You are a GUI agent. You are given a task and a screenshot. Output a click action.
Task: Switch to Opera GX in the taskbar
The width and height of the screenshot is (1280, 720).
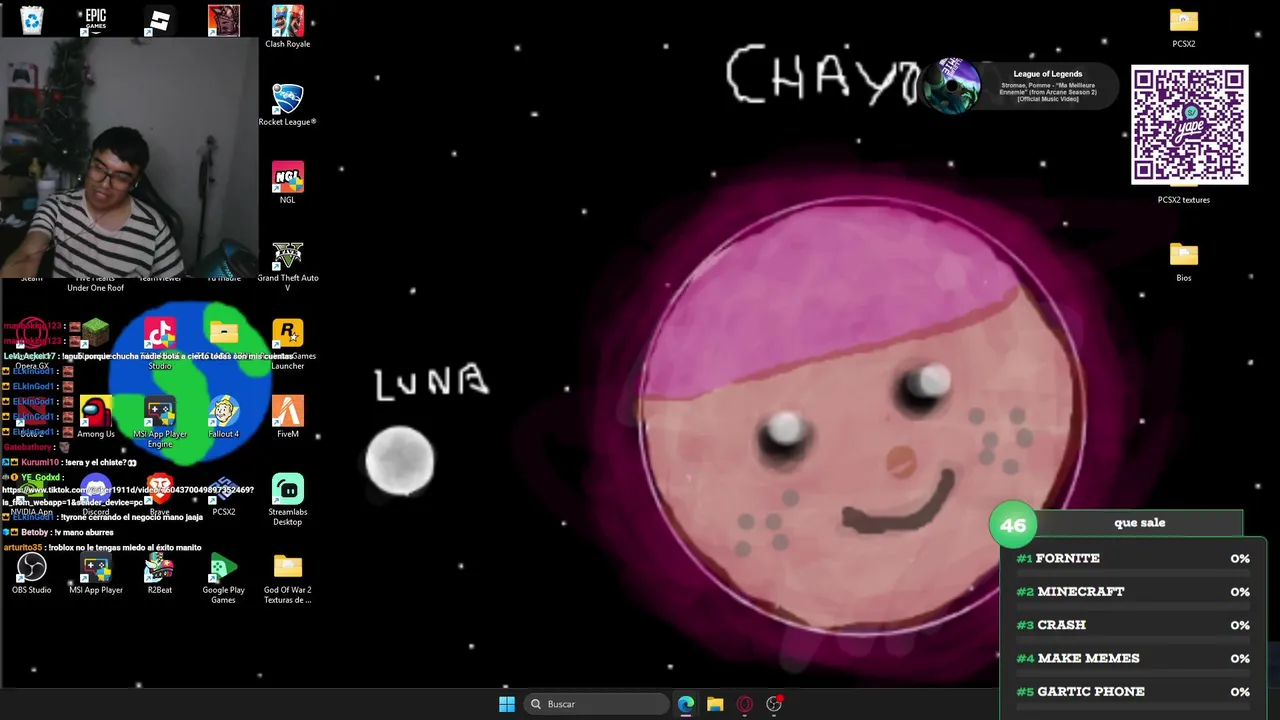click(744, 704)
